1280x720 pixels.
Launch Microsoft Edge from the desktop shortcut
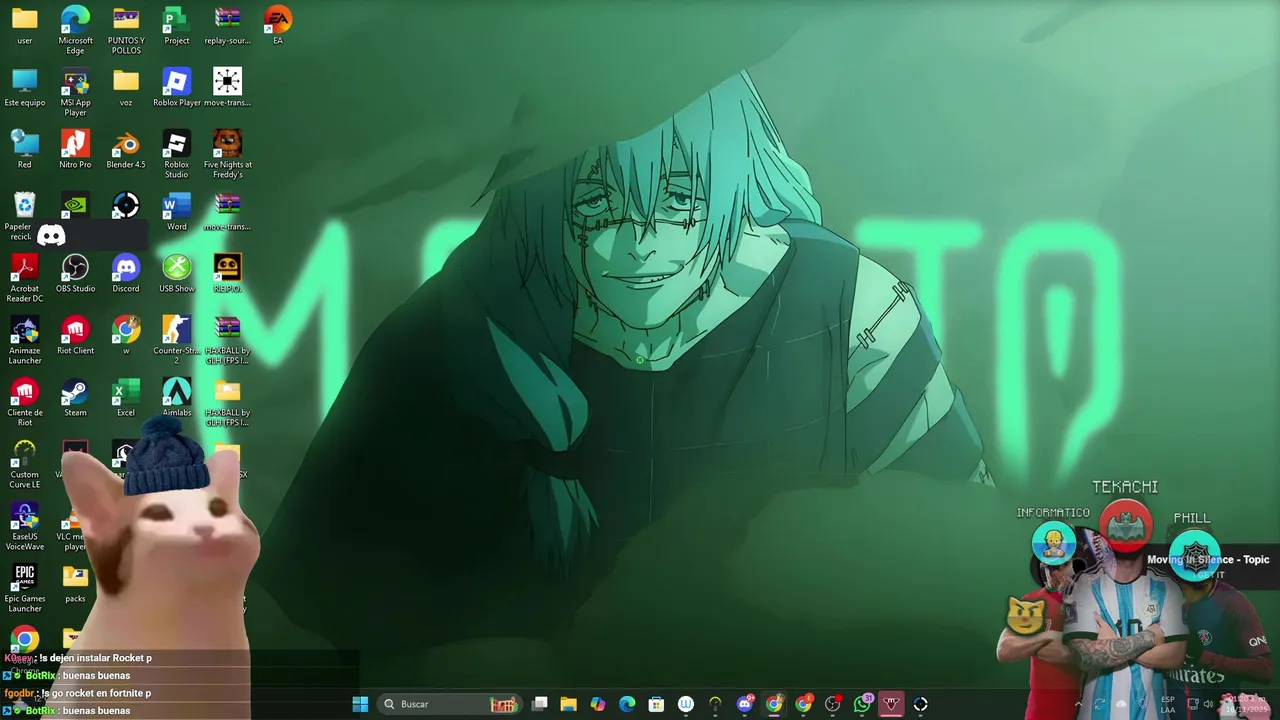point(75,29)
